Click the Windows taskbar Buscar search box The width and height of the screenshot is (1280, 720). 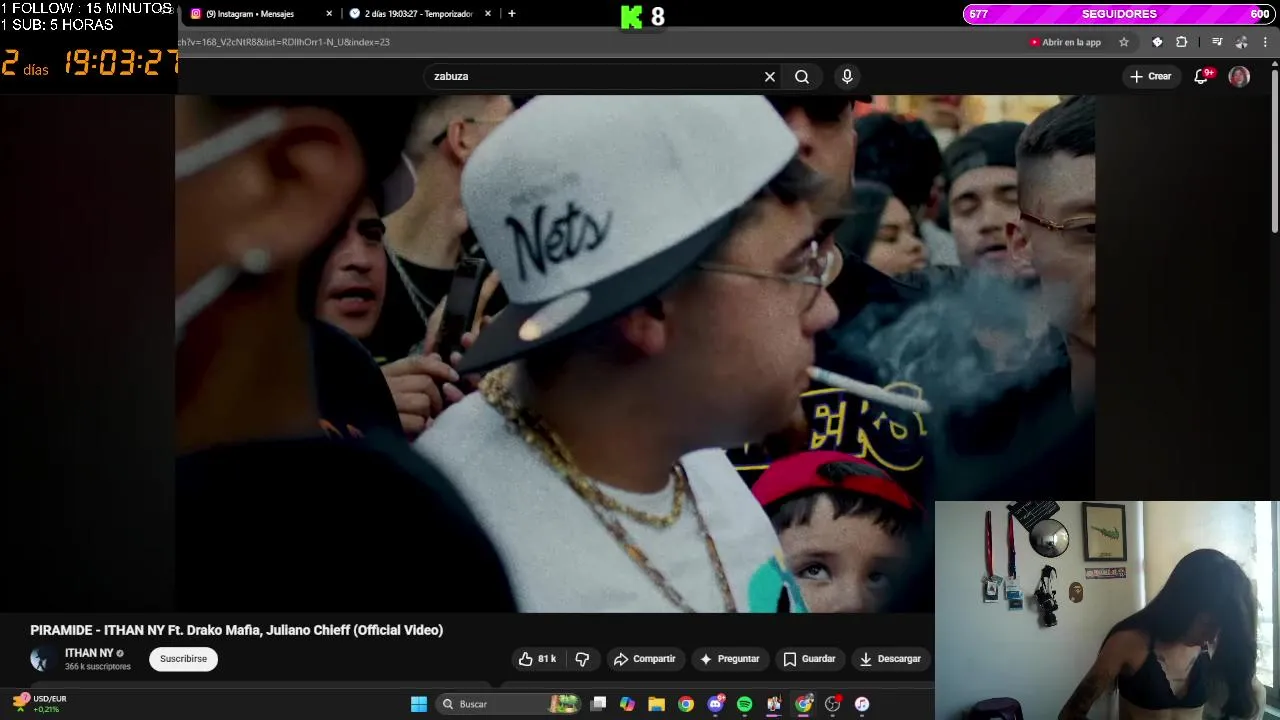(x=509, y=704)
